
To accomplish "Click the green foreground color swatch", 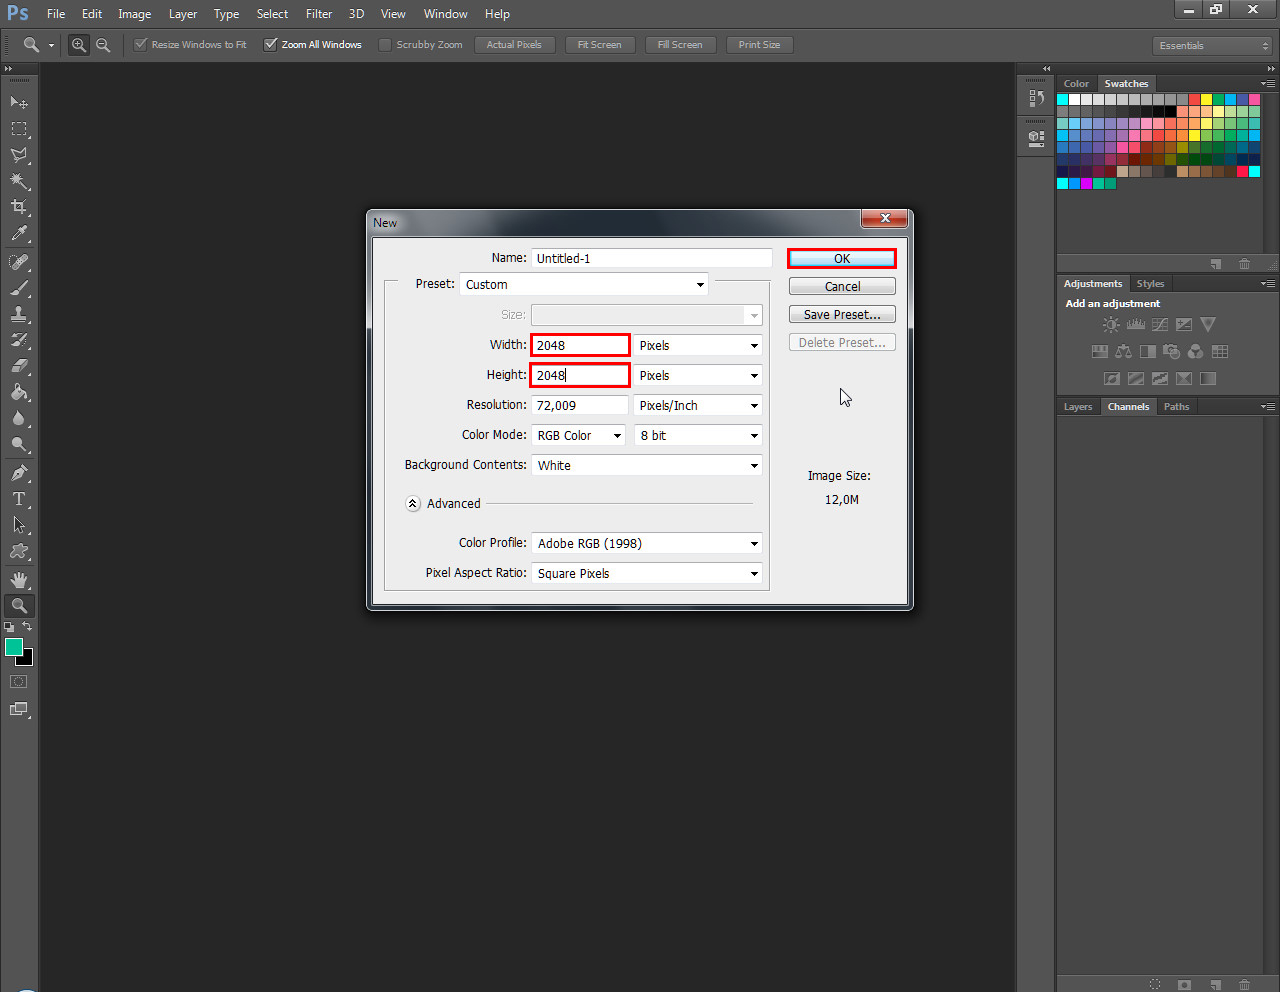I will pyautogui.click(x=13, y=647).
